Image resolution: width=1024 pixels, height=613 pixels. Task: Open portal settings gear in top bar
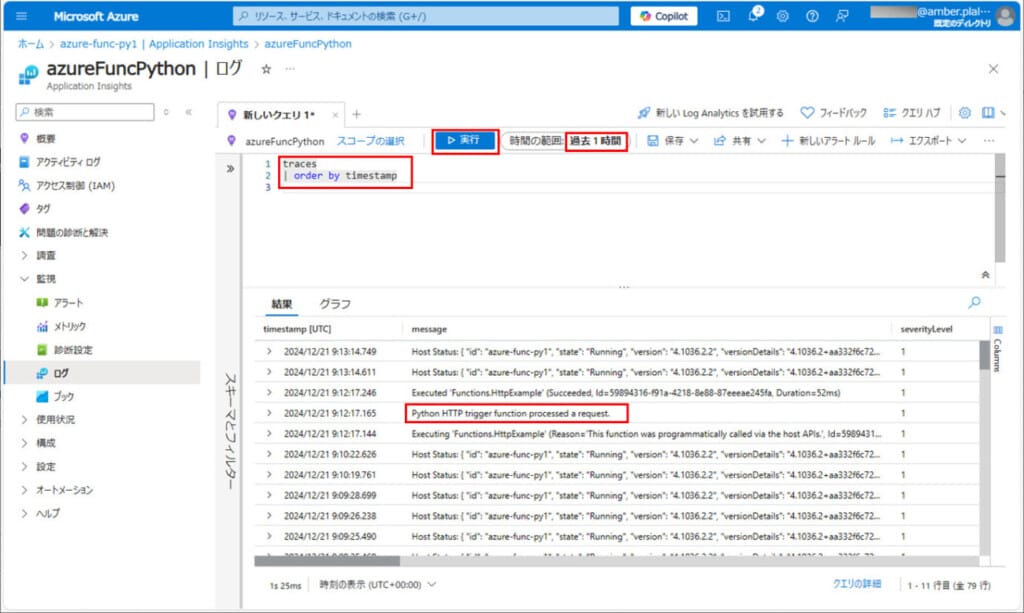[782, 16]
